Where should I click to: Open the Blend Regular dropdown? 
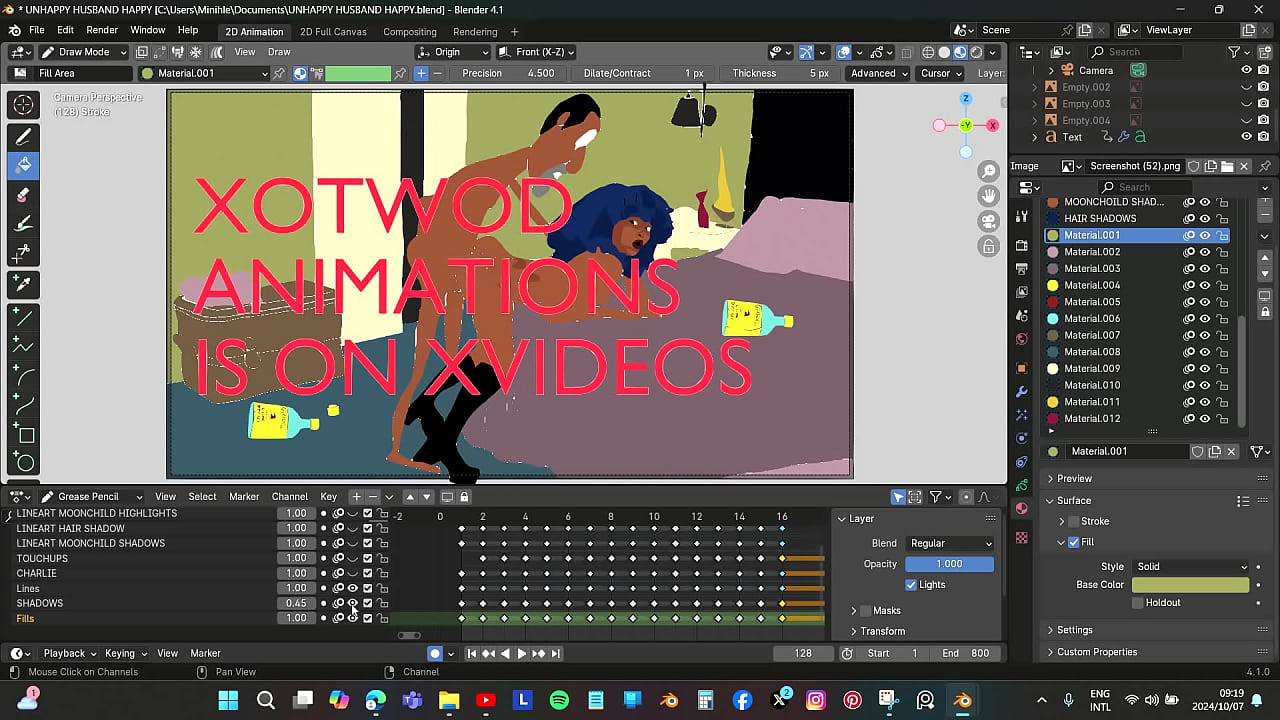point(950,543)
